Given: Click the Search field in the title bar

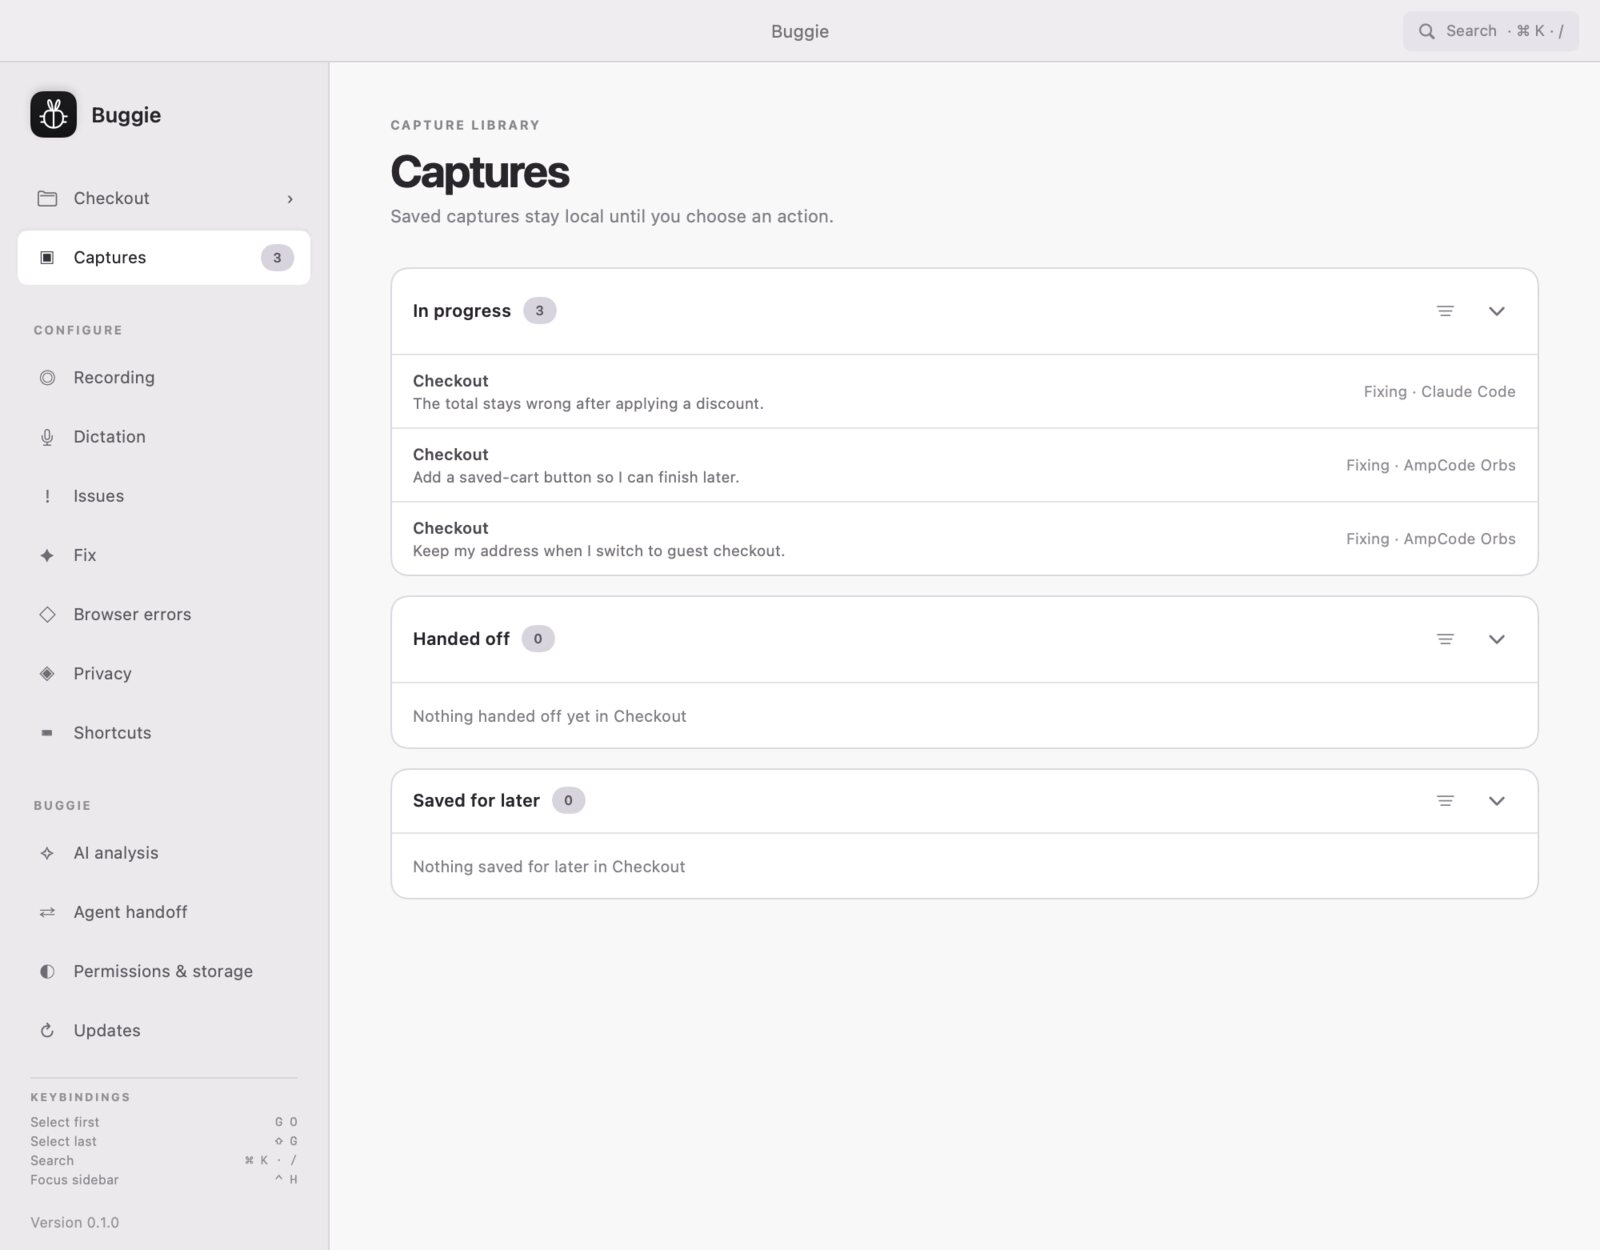Looking at the screenshot, I should (1491, 31).
